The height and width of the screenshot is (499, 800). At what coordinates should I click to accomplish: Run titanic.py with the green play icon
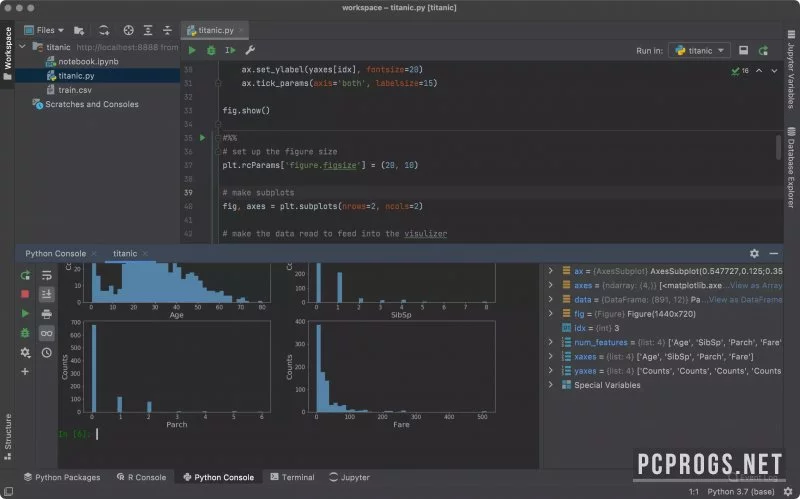tap(192, 50)
